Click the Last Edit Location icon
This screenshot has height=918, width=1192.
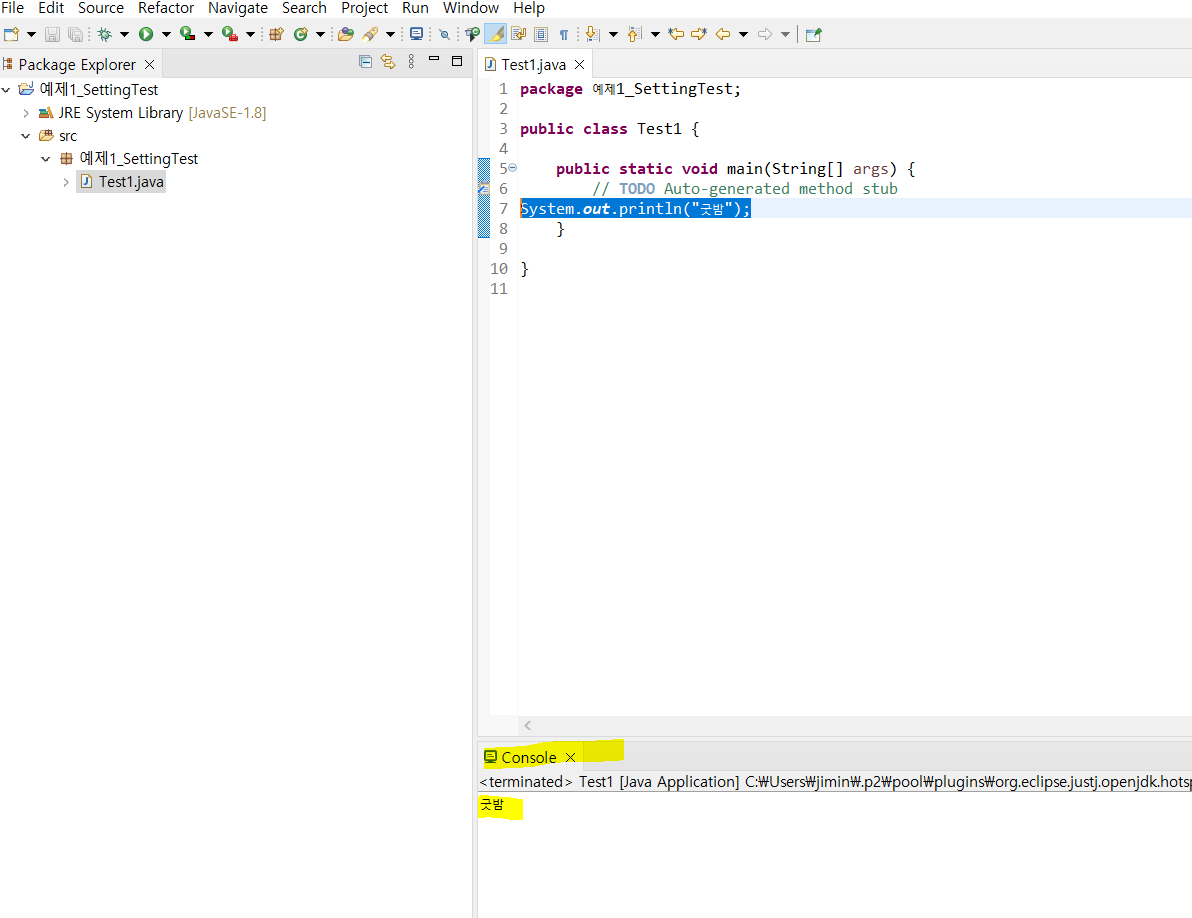(x=676, y=34)
